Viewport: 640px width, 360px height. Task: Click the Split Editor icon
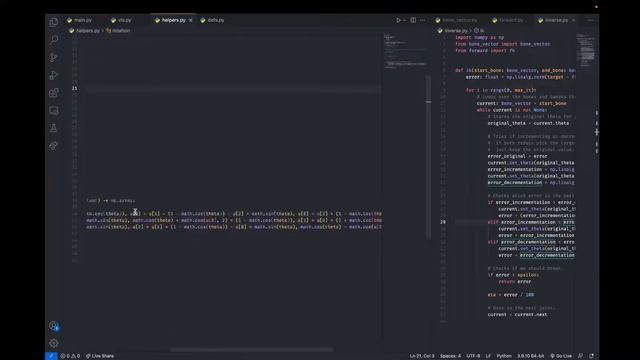point(413,20)
